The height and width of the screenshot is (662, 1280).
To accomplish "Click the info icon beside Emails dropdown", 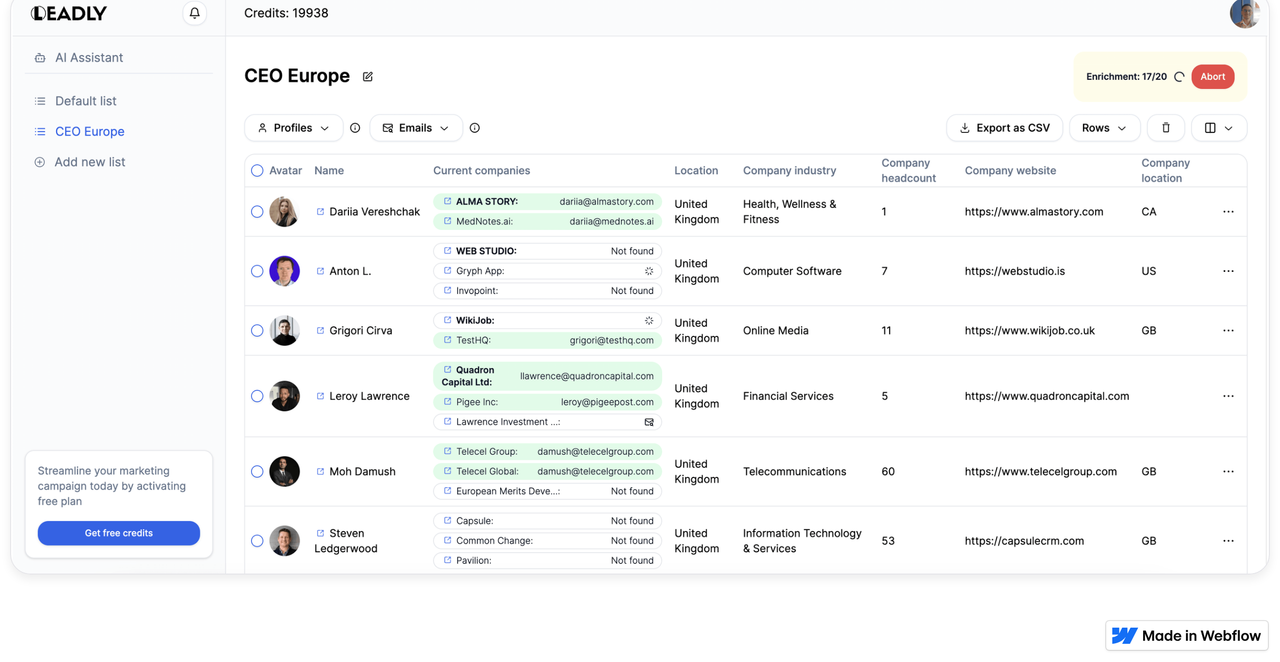I will click(475, 128).
